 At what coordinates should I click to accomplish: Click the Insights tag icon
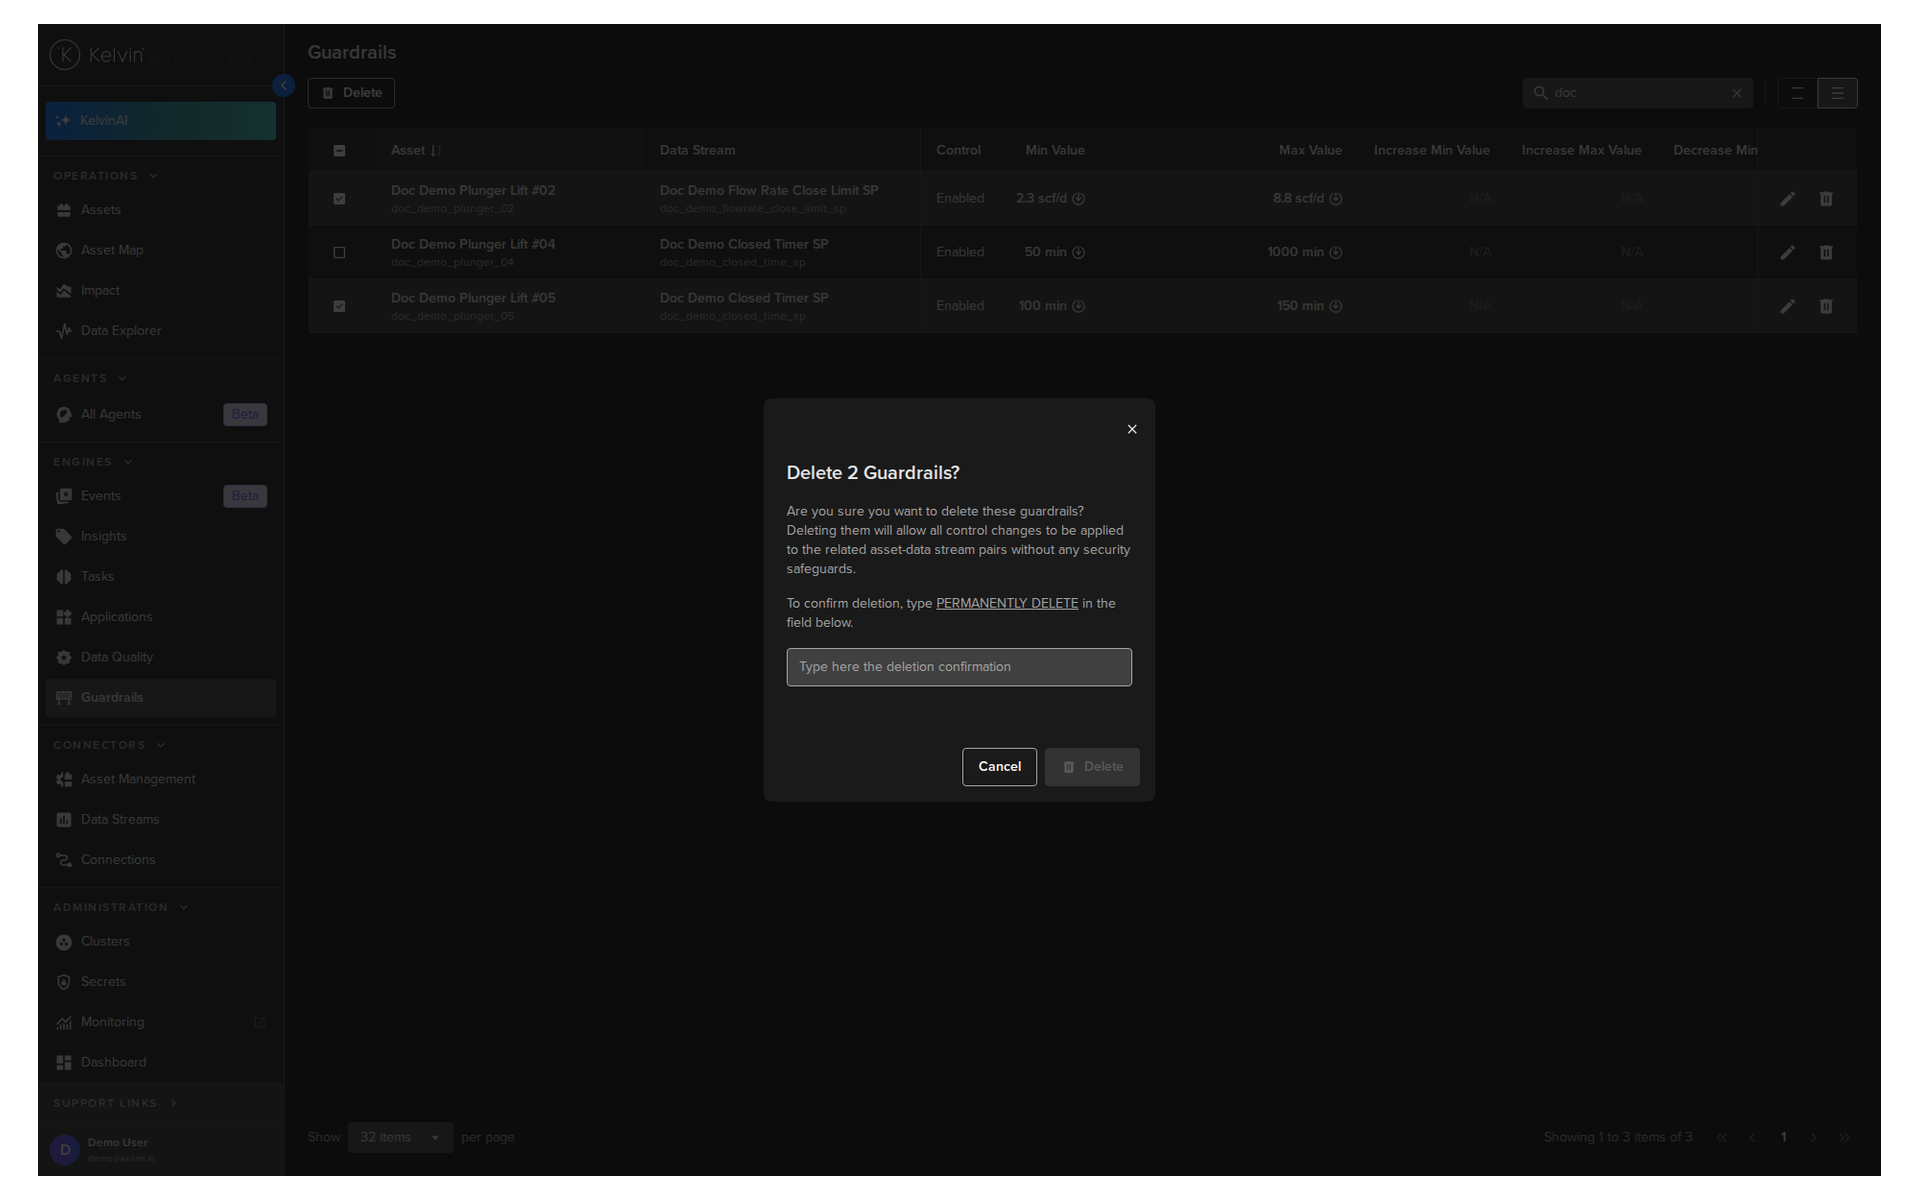pyautogui.click(x=64, y=537)
